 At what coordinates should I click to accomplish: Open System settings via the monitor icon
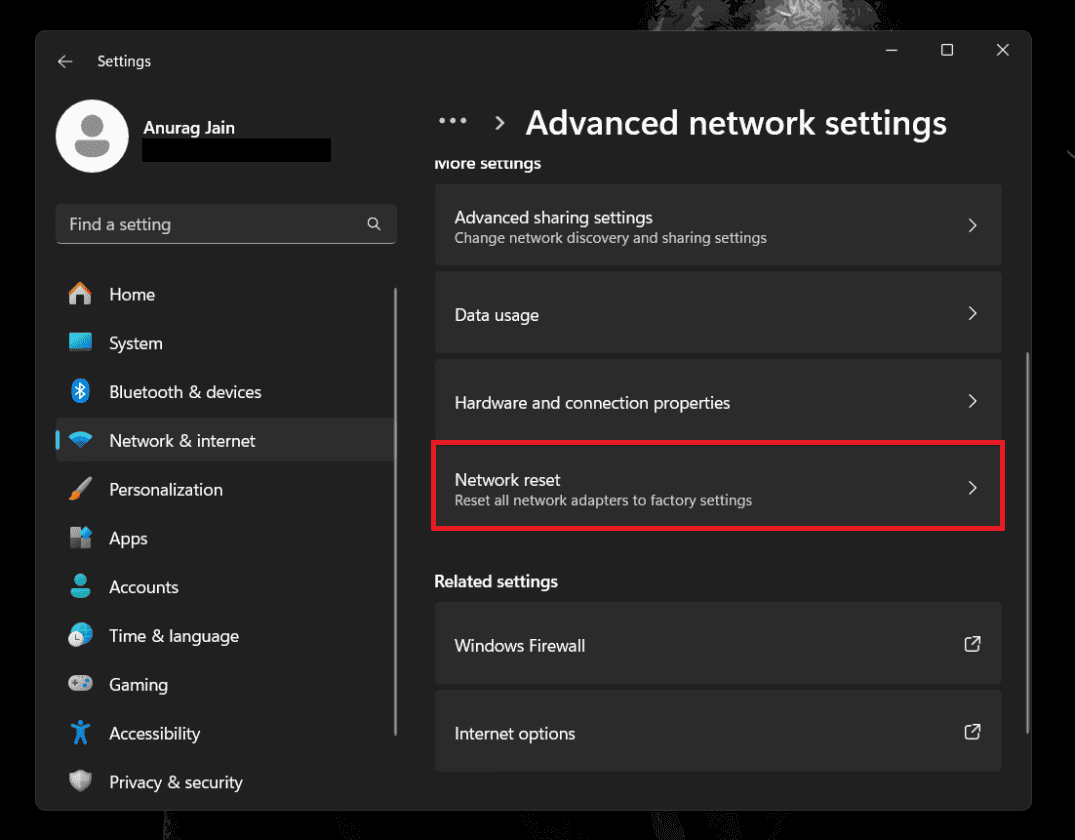79,343
